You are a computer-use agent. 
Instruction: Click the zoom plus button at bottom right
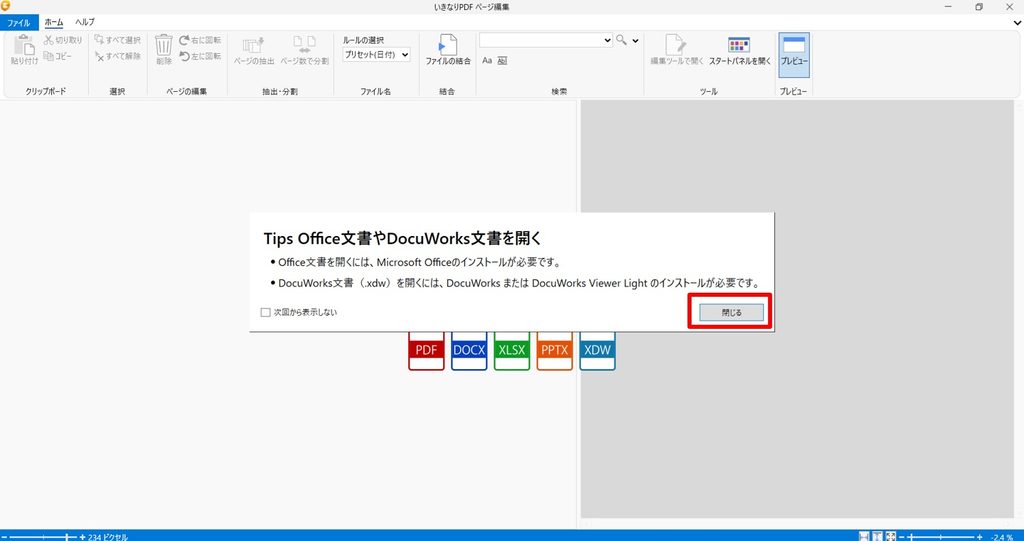(x=980, y=537)
